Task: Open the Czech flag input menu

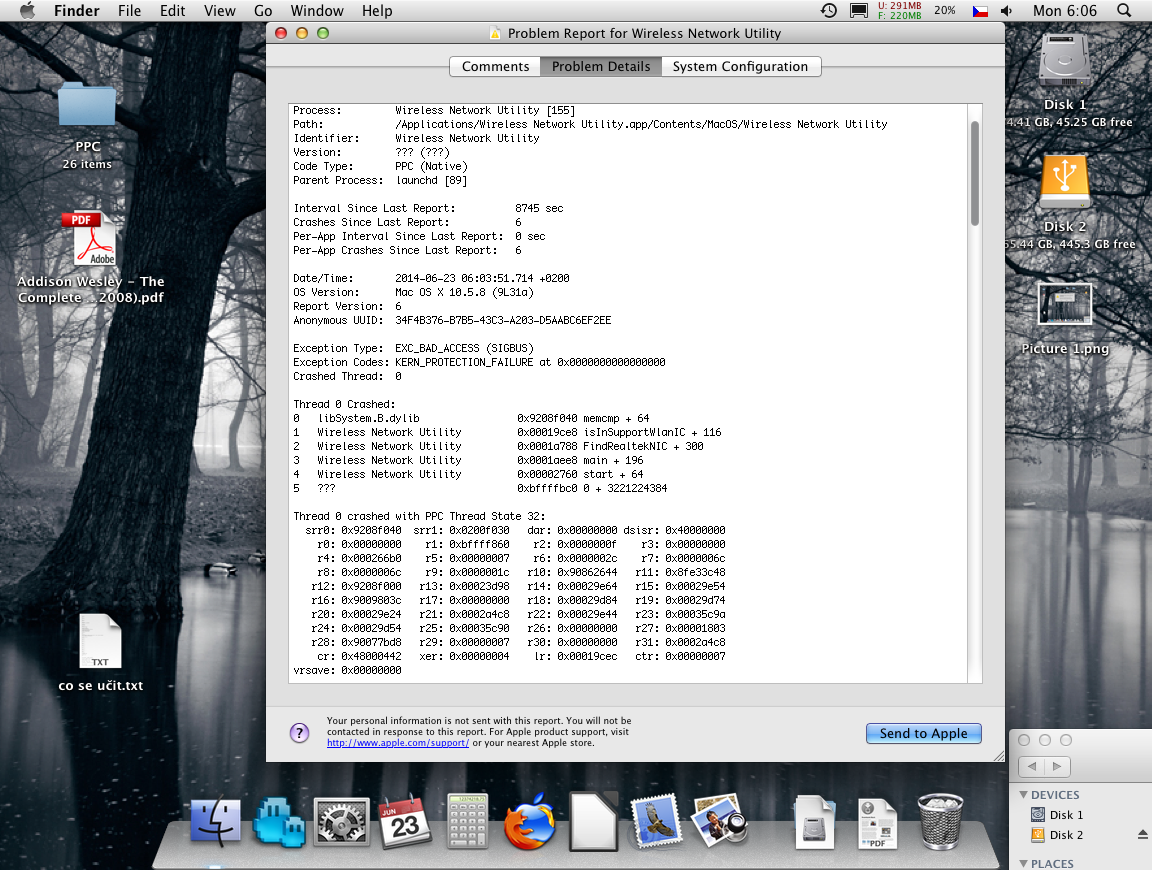Action: pyautogui.click(x=980, y=11)
